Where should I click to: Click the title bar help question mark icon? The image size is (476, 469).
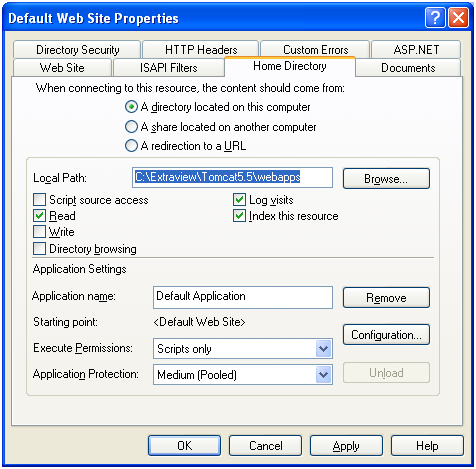pos(435,18)
